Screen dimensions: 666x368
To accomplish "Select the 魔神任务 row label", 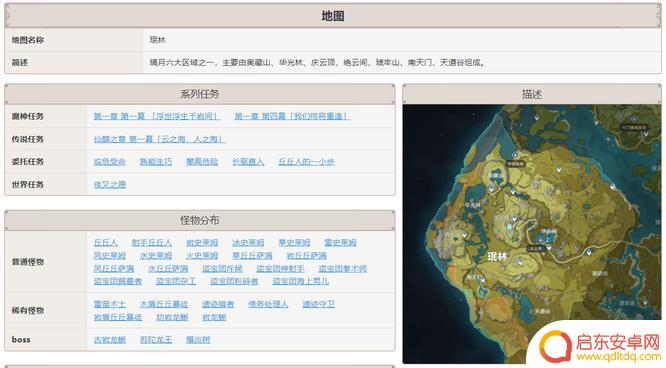I will [28, 116].
